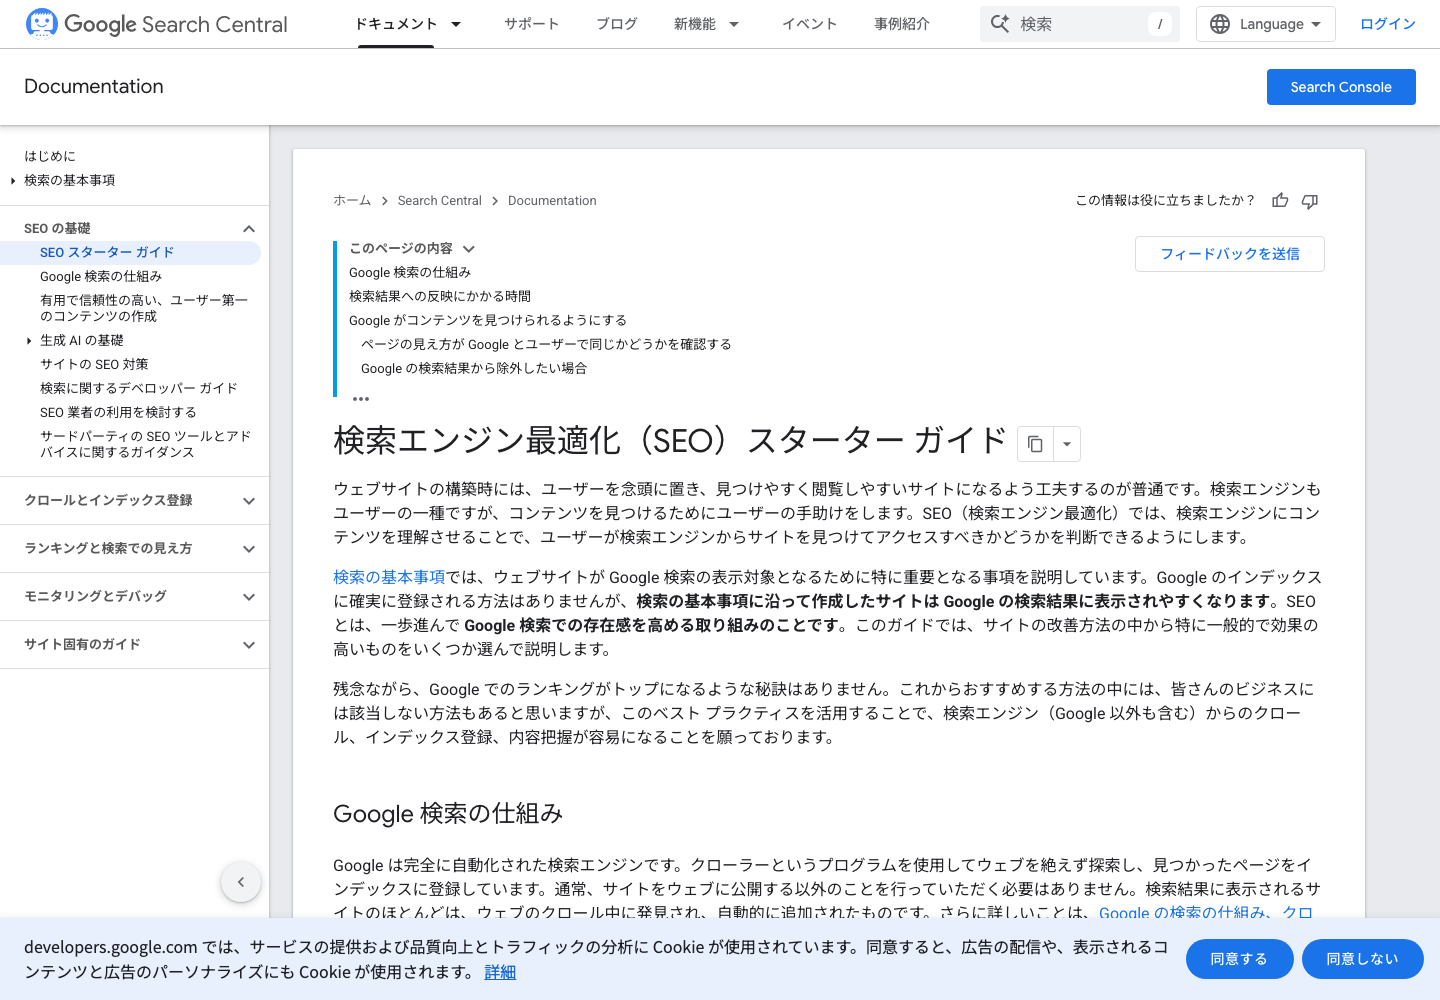Expand サイト固有のガイド section
Screen dimensions: 1440x1000
pyautogui.click(x=249, y=645)
